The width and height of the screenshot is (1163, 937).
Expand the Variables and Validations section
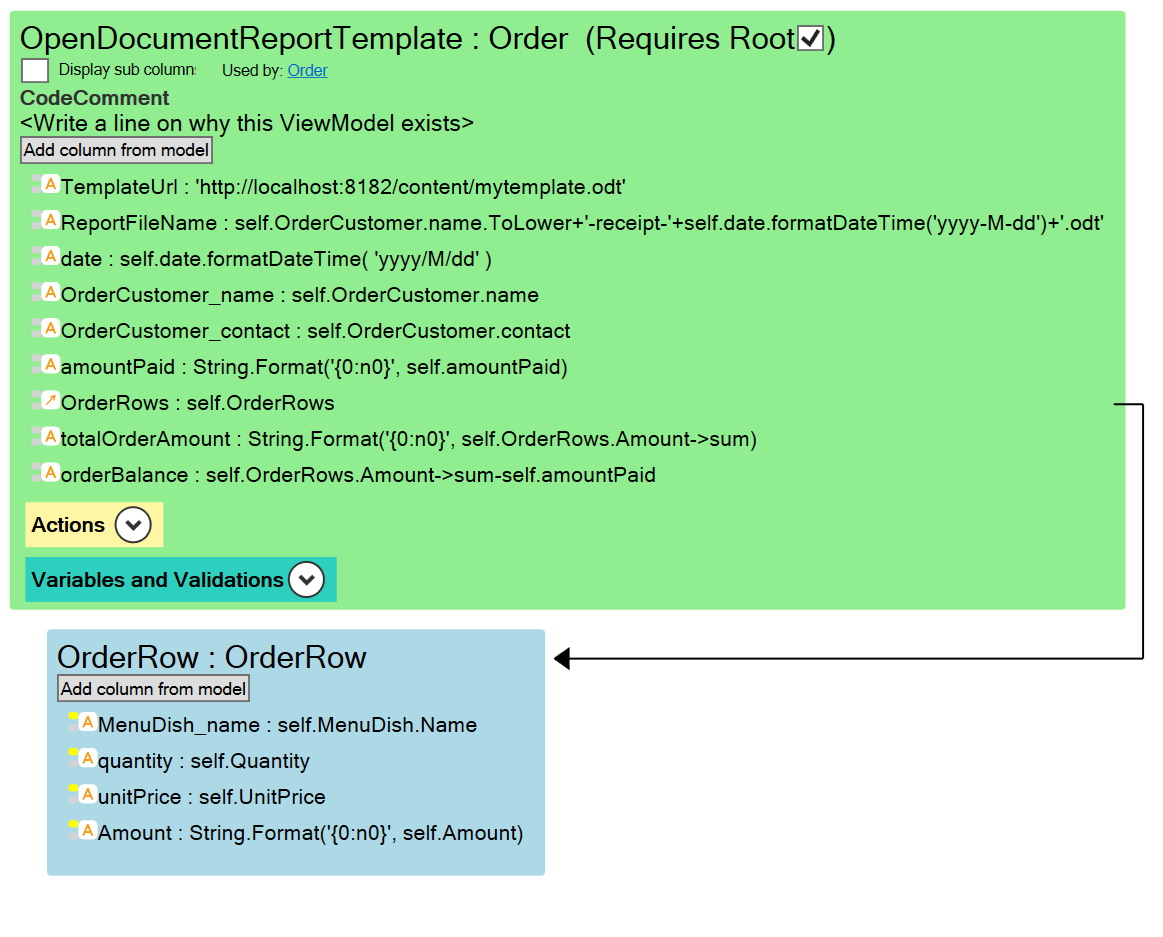click(307, 580)
